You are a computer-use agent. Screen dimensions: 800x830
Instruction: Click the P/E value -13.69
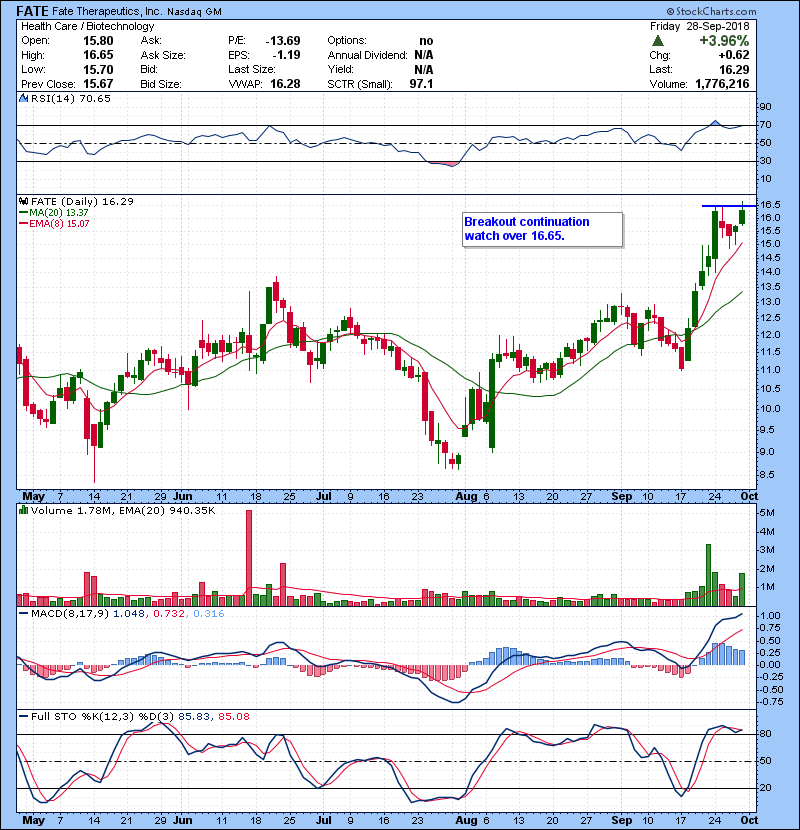click(x=283, y=41)
